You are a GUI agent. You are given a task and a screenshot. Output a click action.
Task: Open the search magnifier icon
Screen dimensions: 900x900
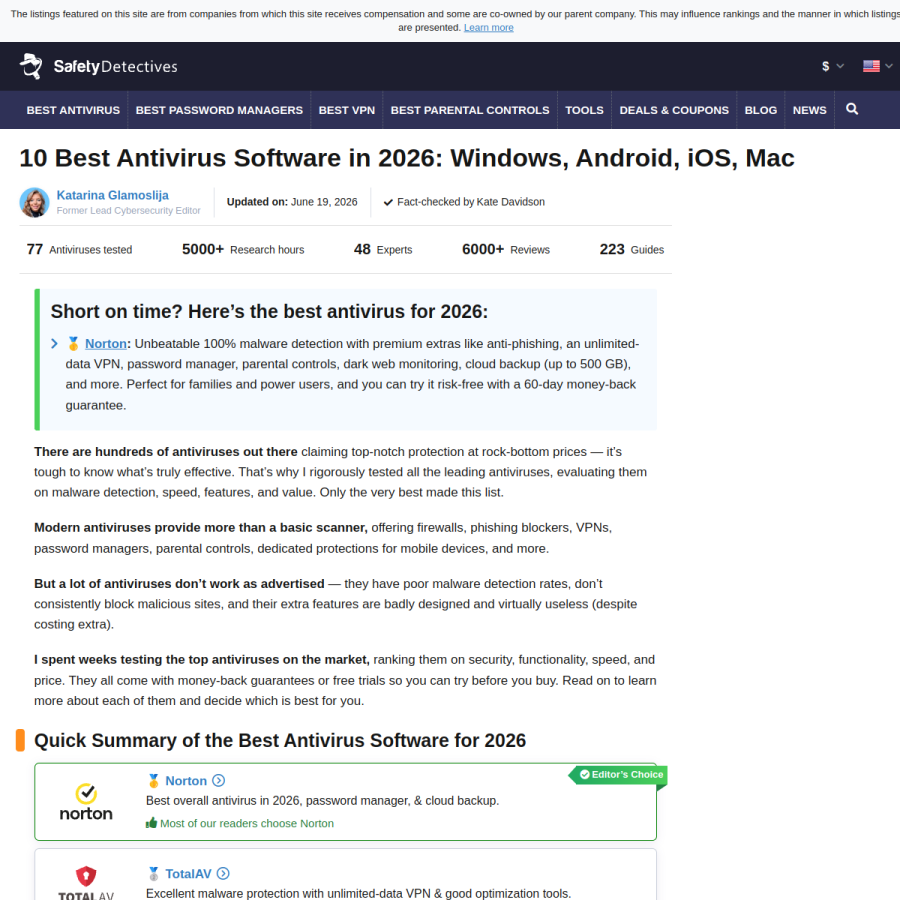[x=852, y=109]
